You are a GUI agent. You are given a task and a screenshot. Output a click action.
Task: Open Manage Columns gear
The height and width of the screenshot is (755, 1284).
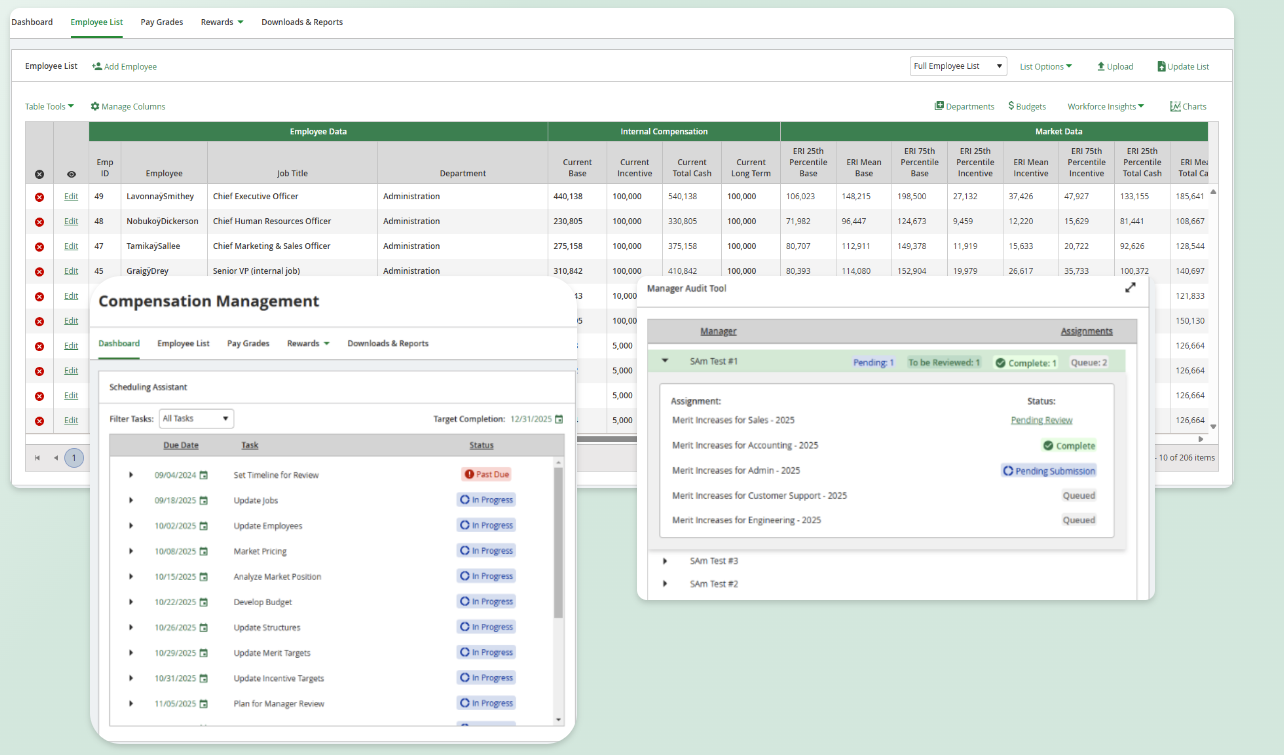pyautogui.click(x=95, y=106)
